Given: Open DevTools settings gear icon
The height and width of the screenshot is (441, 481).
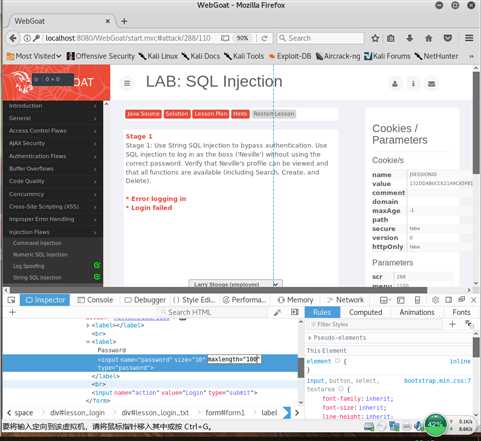Looking at the screenshot, I should click(435, 300).
